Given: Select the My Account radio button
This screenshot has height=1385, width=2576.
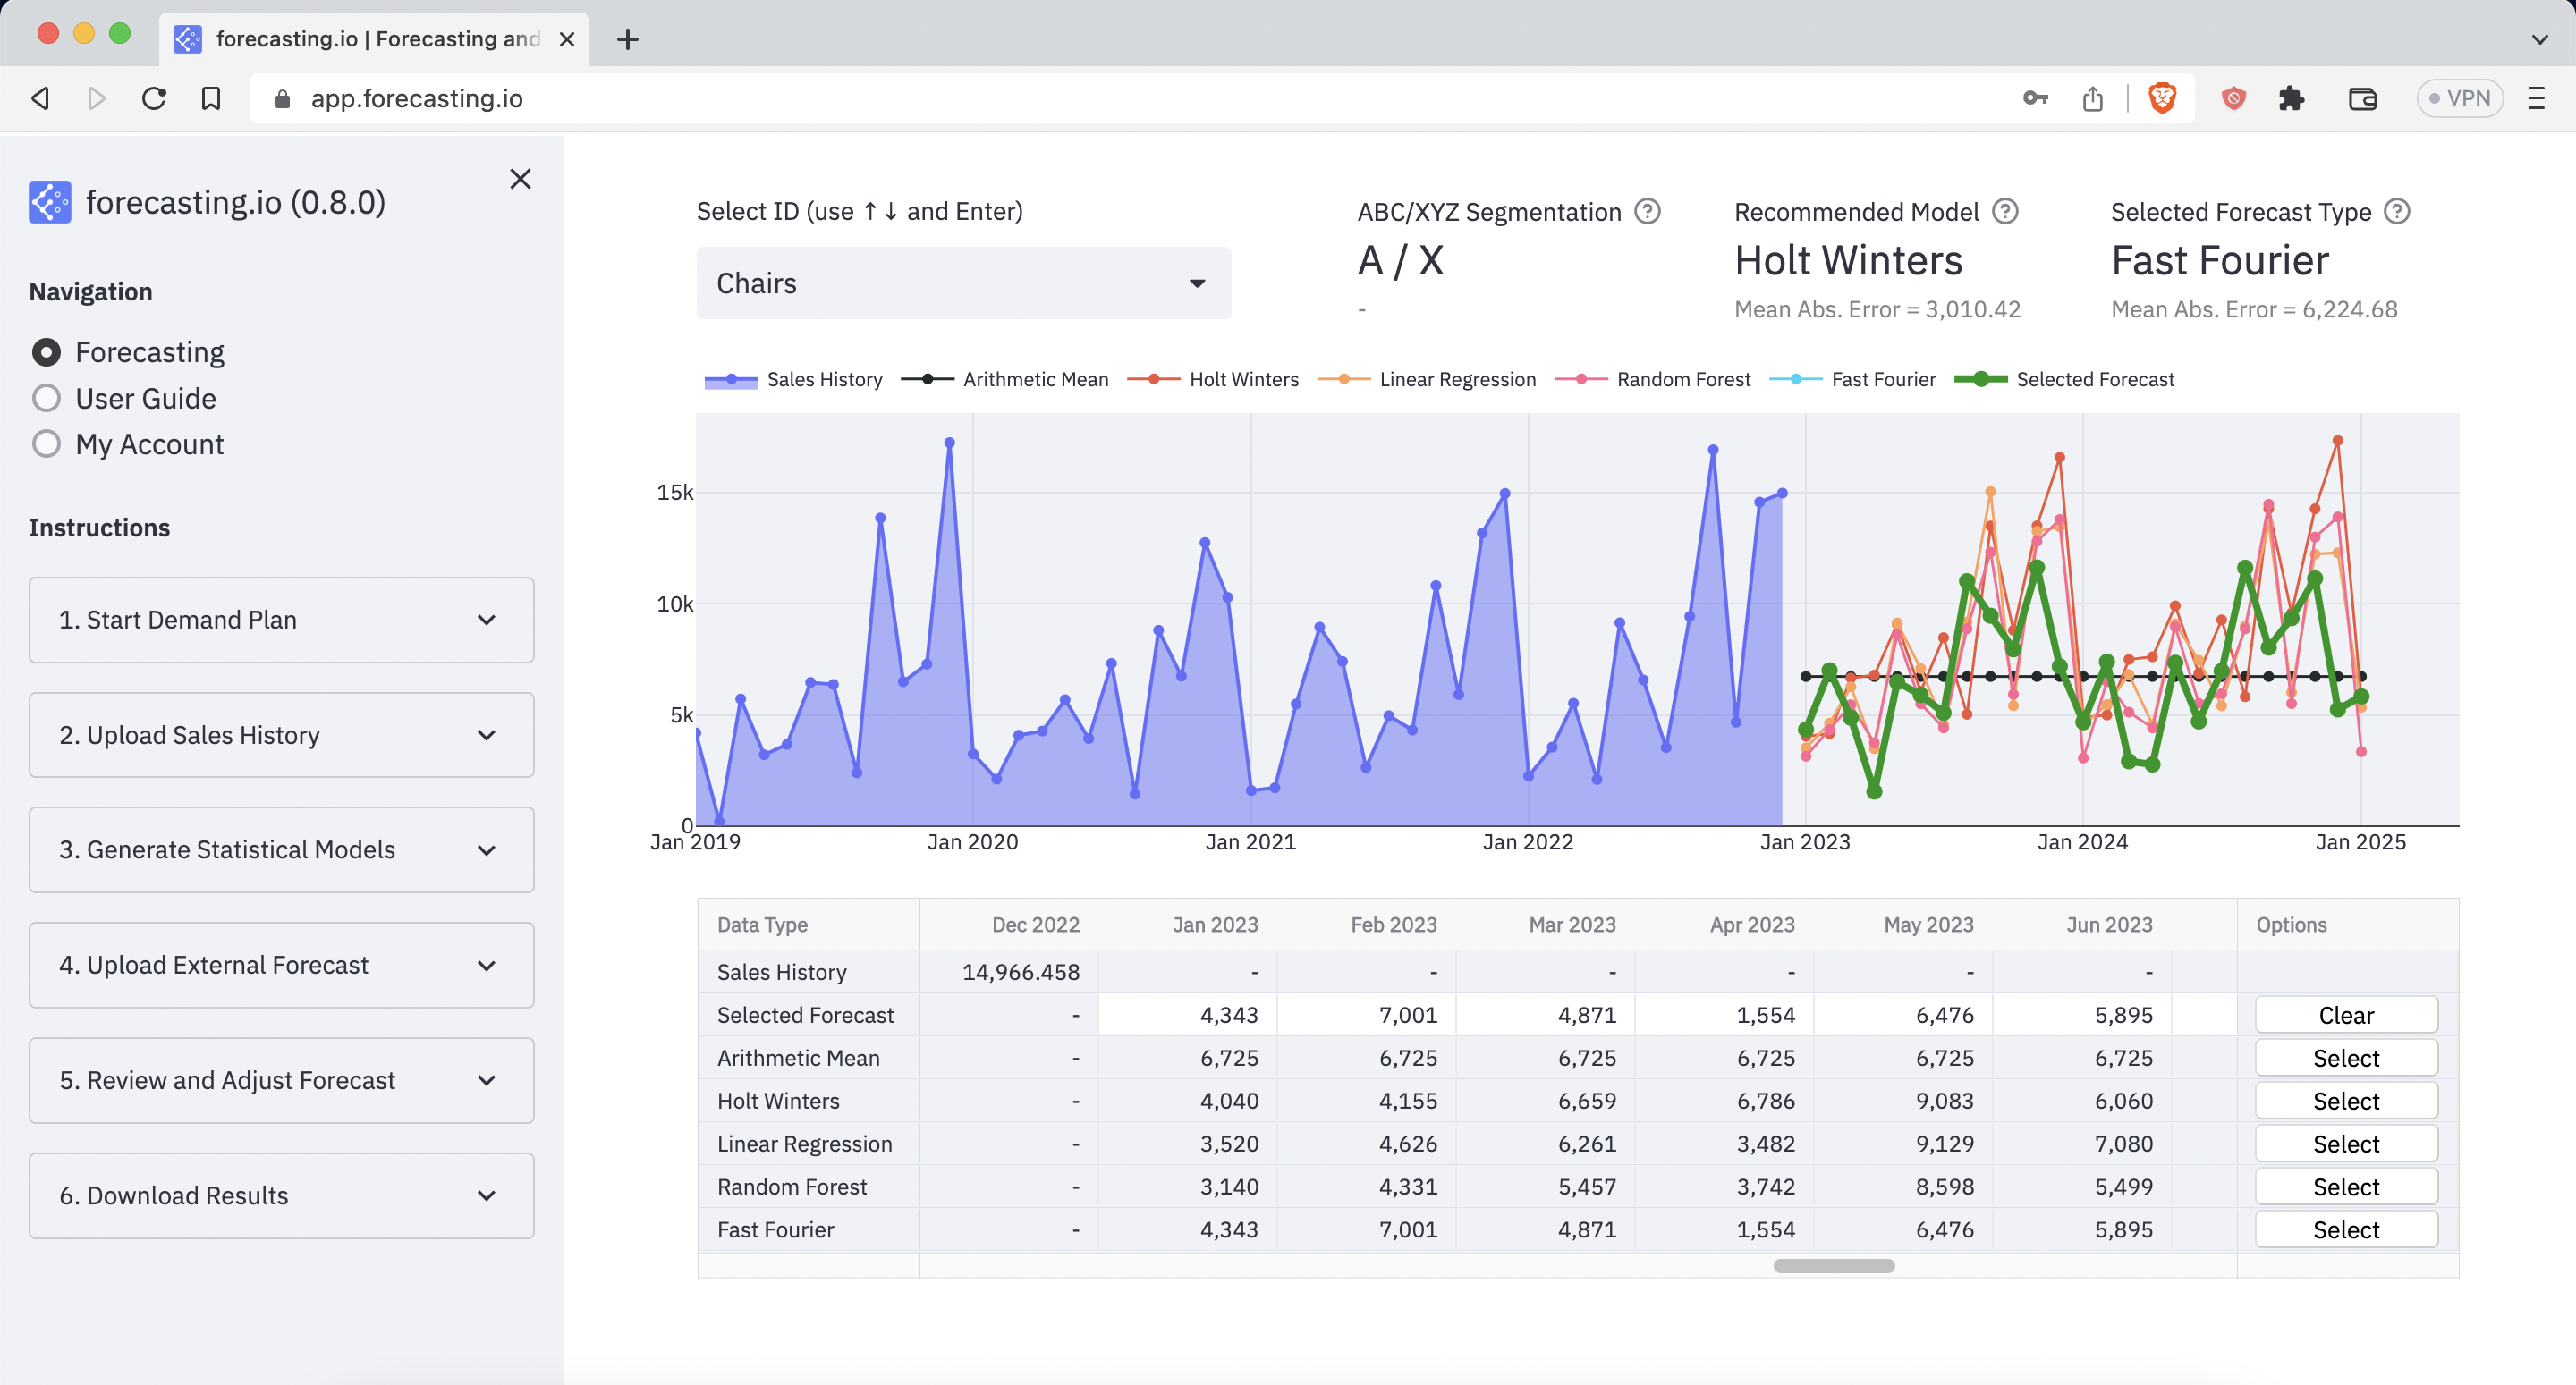Looking at the screenshot, I should 46,444.
